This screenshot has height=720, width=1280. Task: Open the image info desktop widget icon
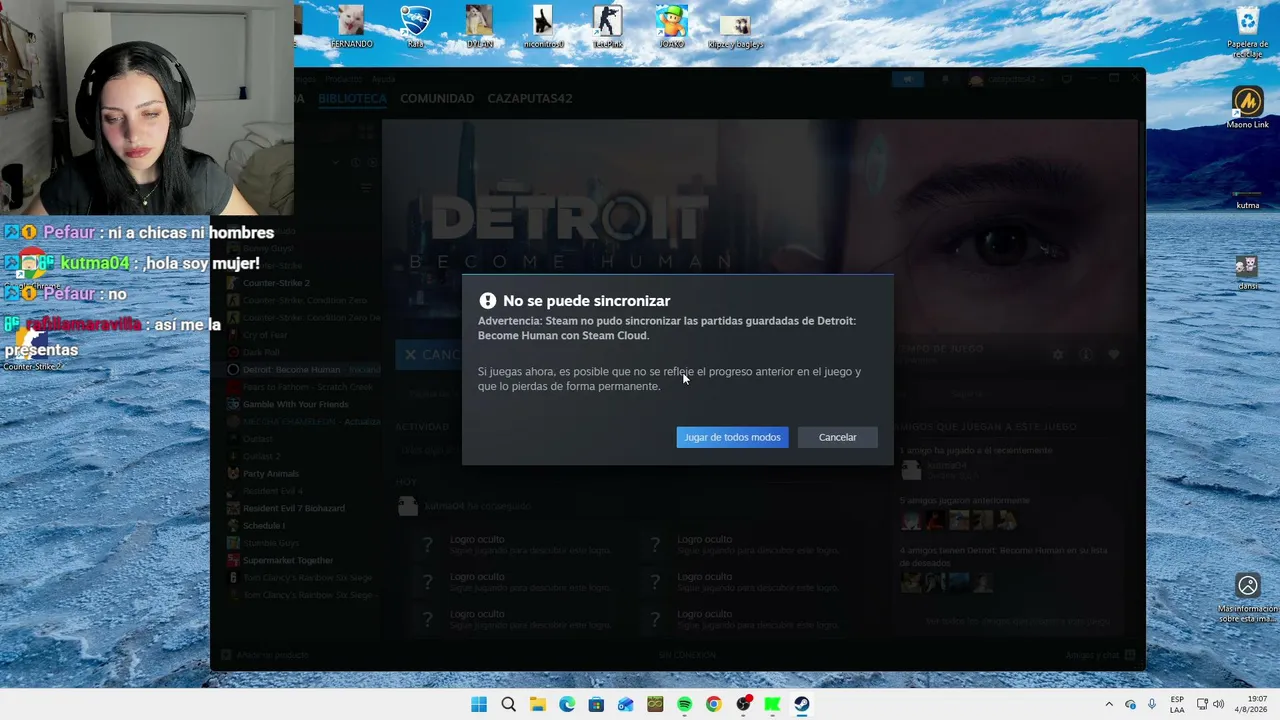pyautogui.click(x=1247, y=598)
